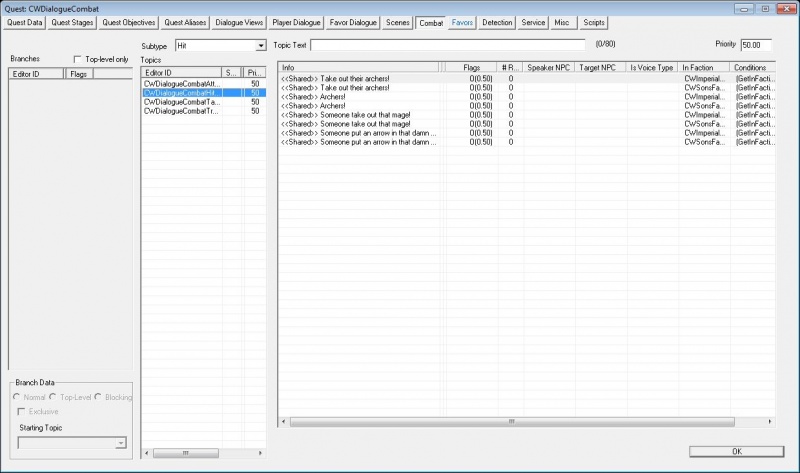Maximize the Quest window
The image size is (800, 473).
pyautogui.click(x=765, y=9)
